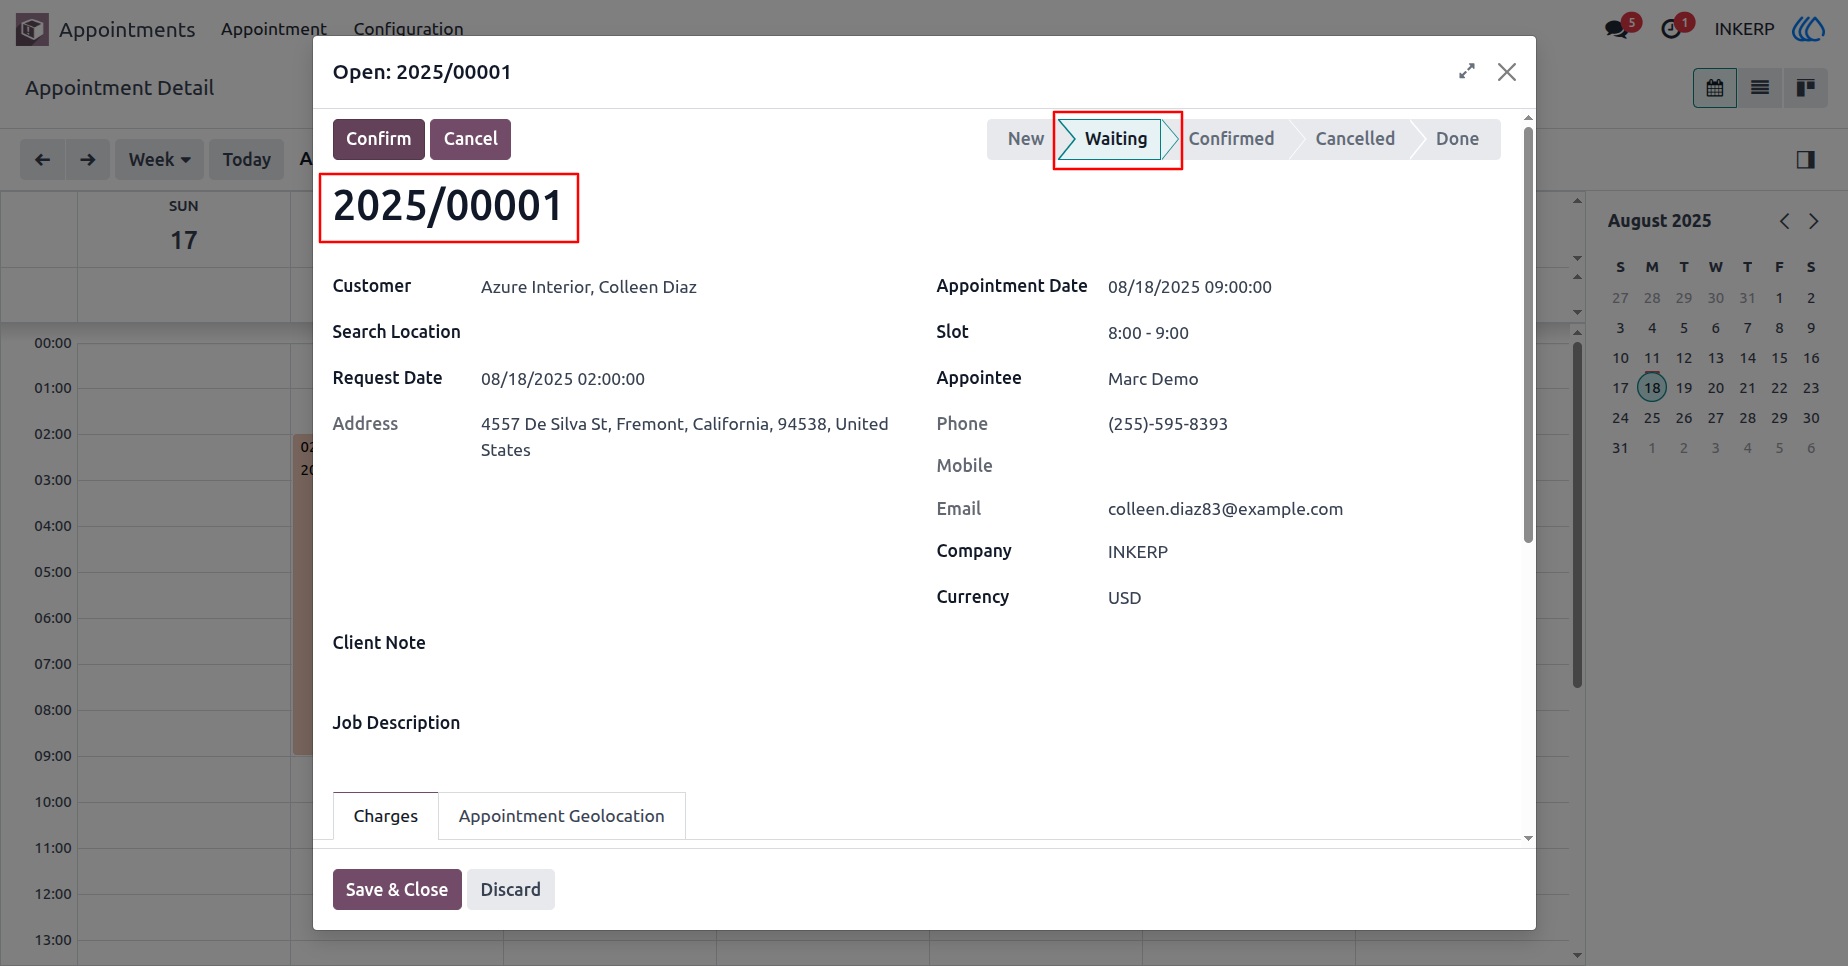
Task: Click the Slot field value
Action: click(1148, 333)
